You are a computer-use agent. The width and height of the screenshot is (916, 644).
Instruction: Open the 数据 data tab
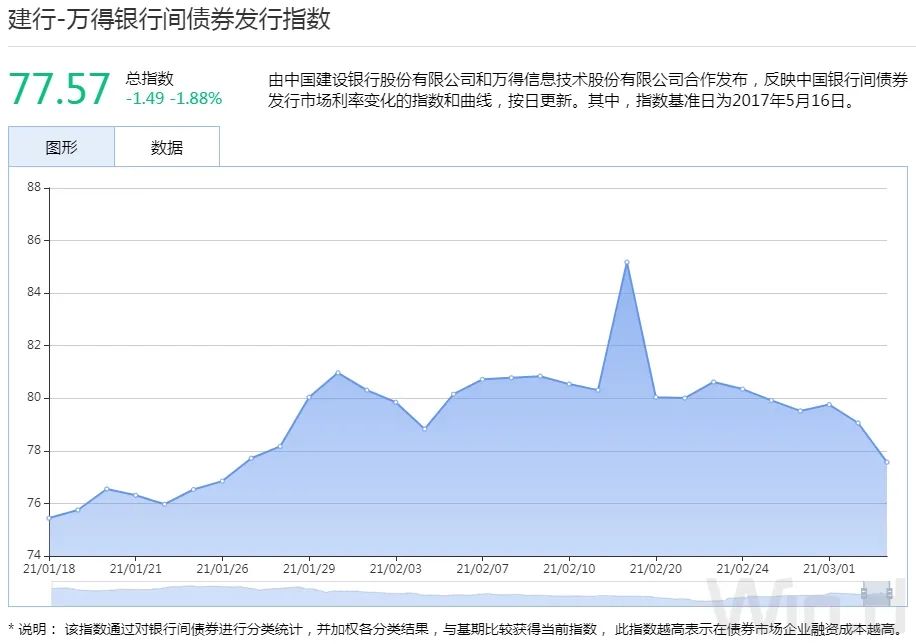click(167, 147)
